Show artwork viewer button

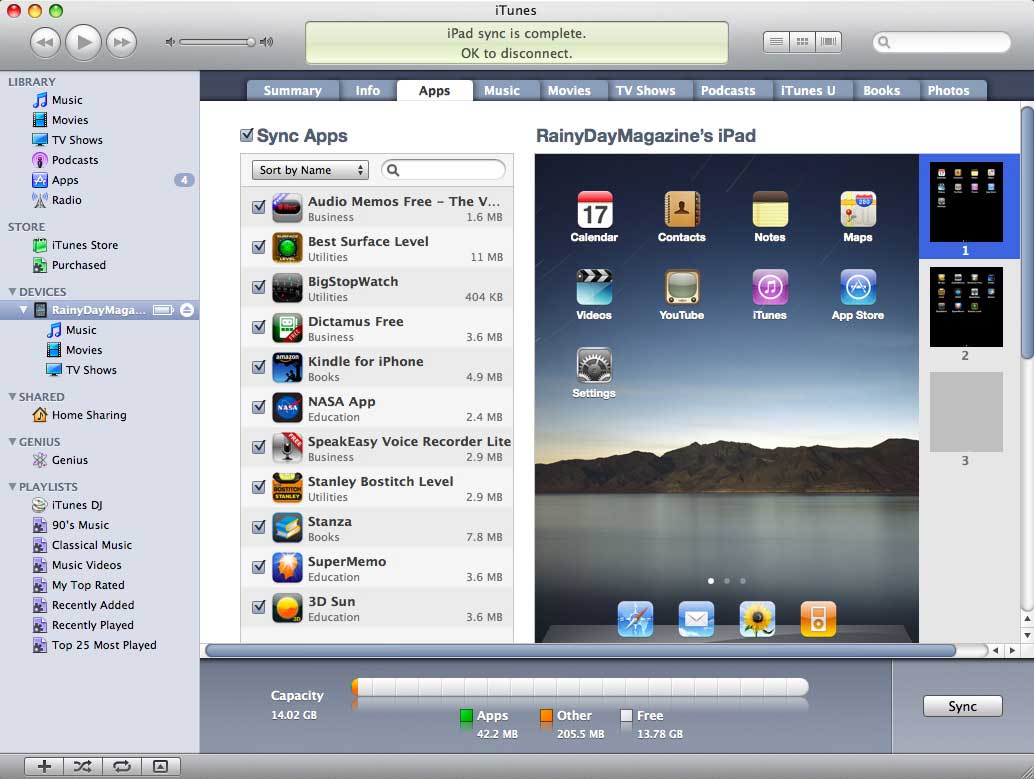(160, 766)
